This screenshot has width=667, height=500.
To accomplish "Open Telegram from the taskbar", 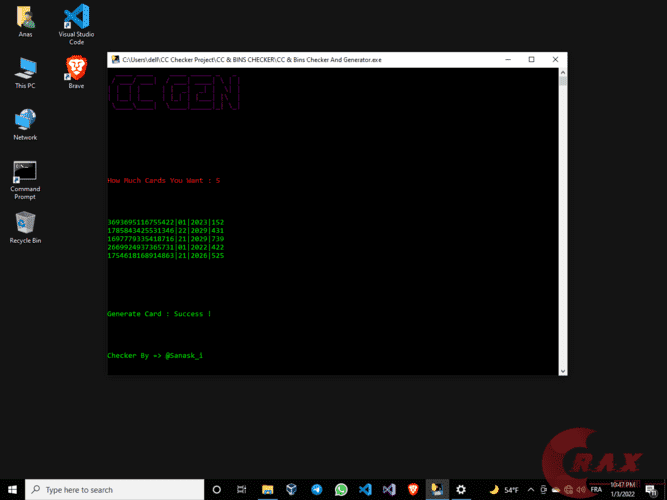I will pos(316,489).
